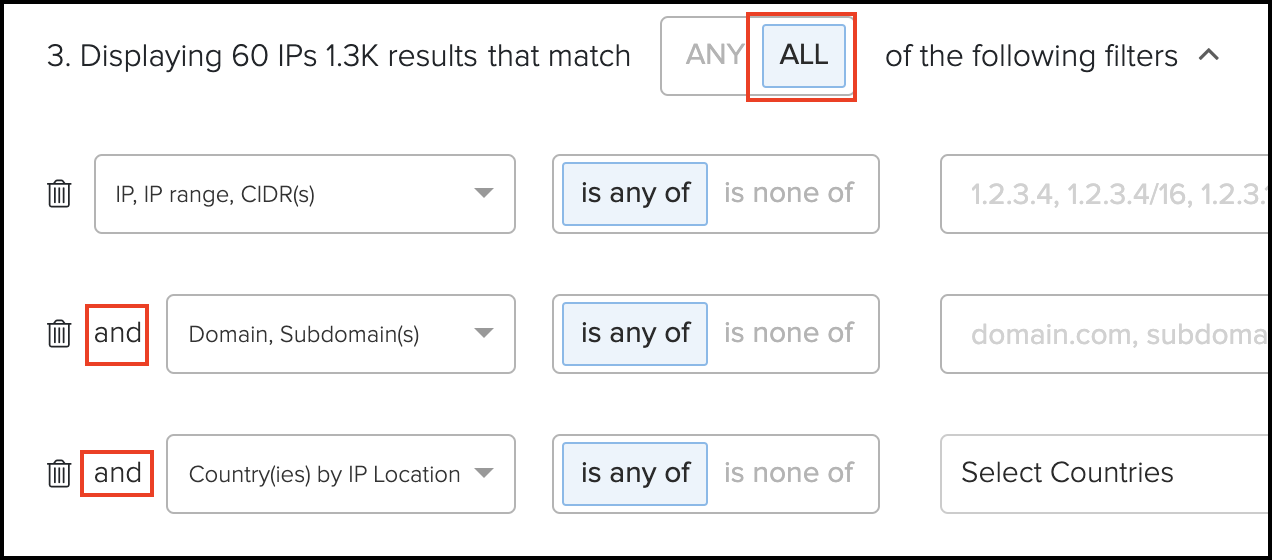
Task: Click 'and' operator before Domain filter
Action: pos(117,333)
